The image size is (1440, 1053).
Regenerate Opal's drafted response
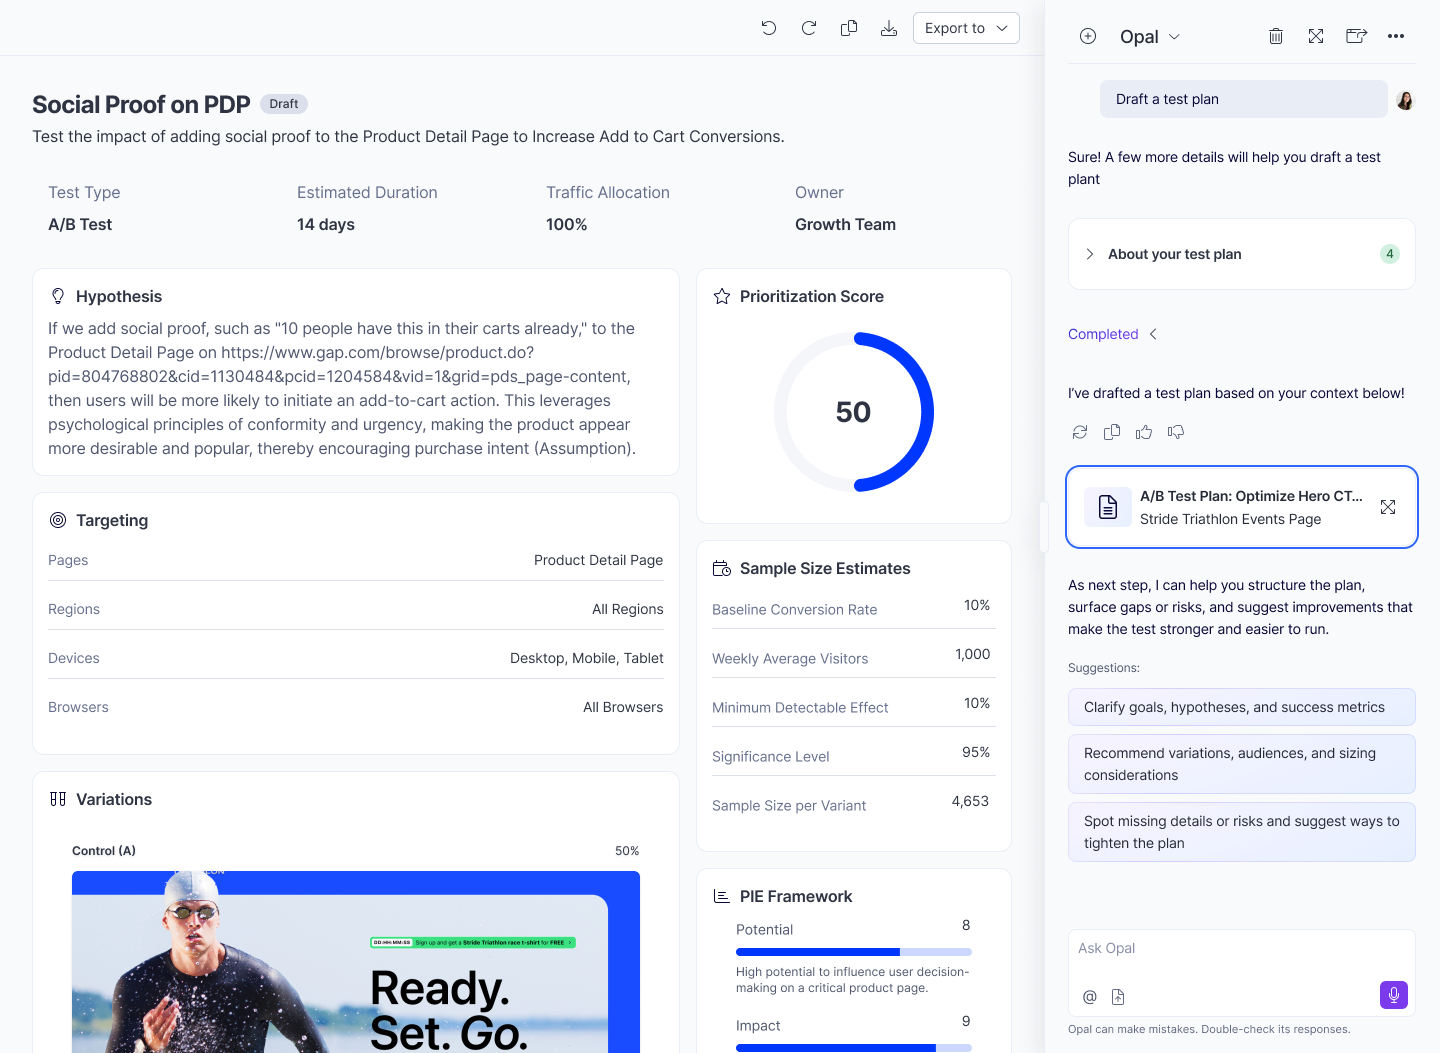coord(1080,432)
